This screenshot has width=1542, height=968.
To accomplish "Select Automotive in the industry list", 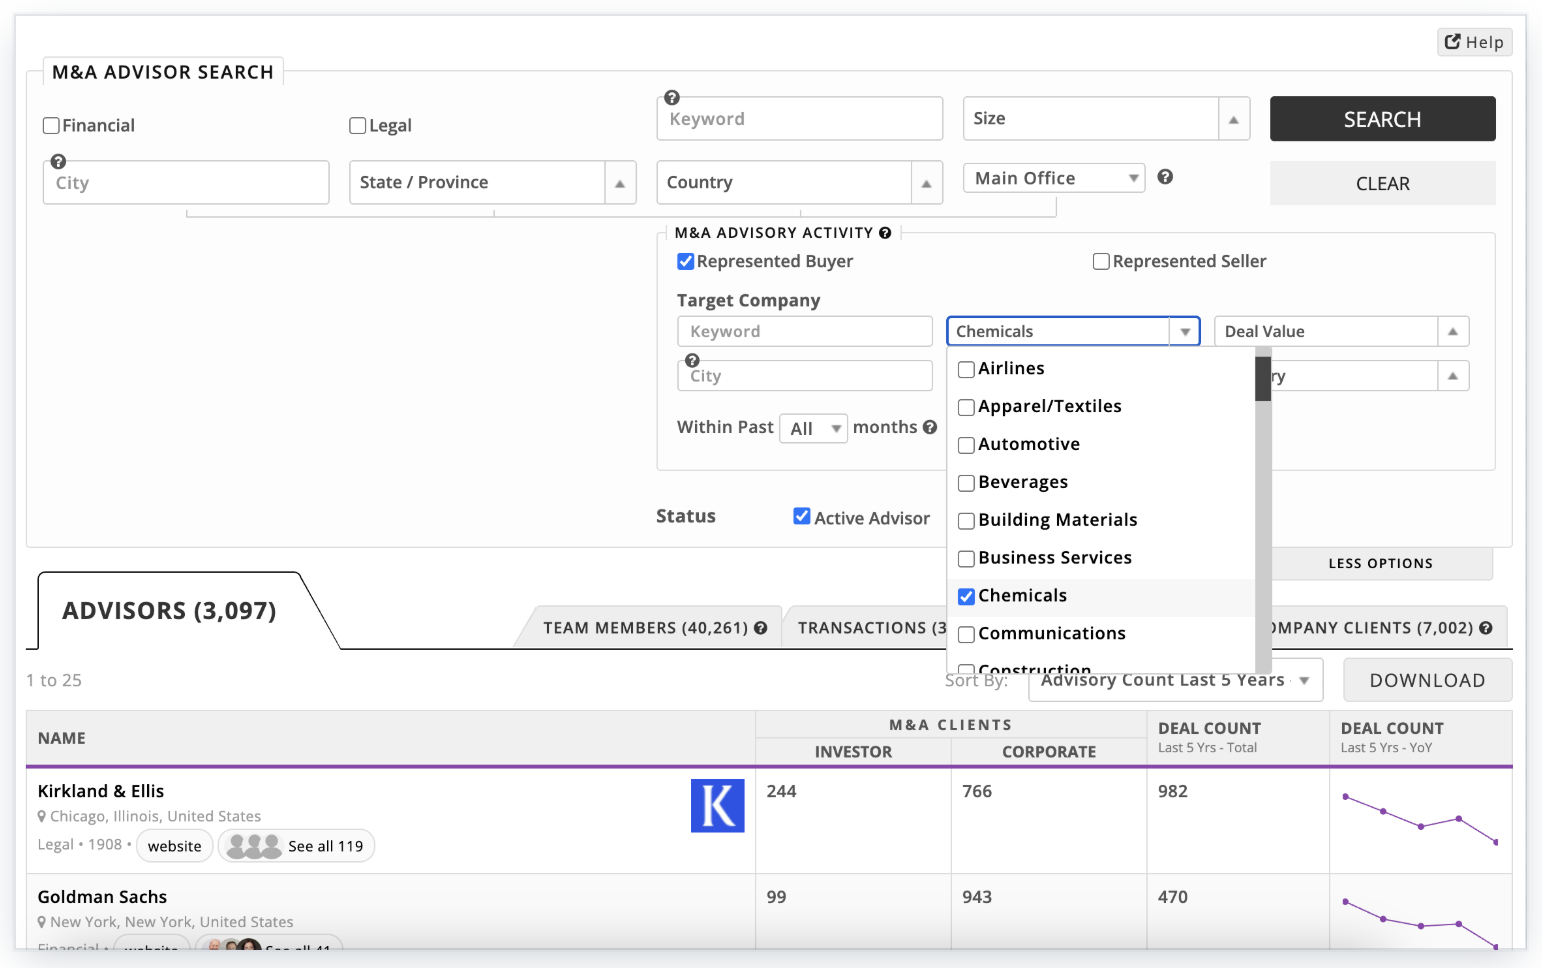I will click(x=966, y=445).
